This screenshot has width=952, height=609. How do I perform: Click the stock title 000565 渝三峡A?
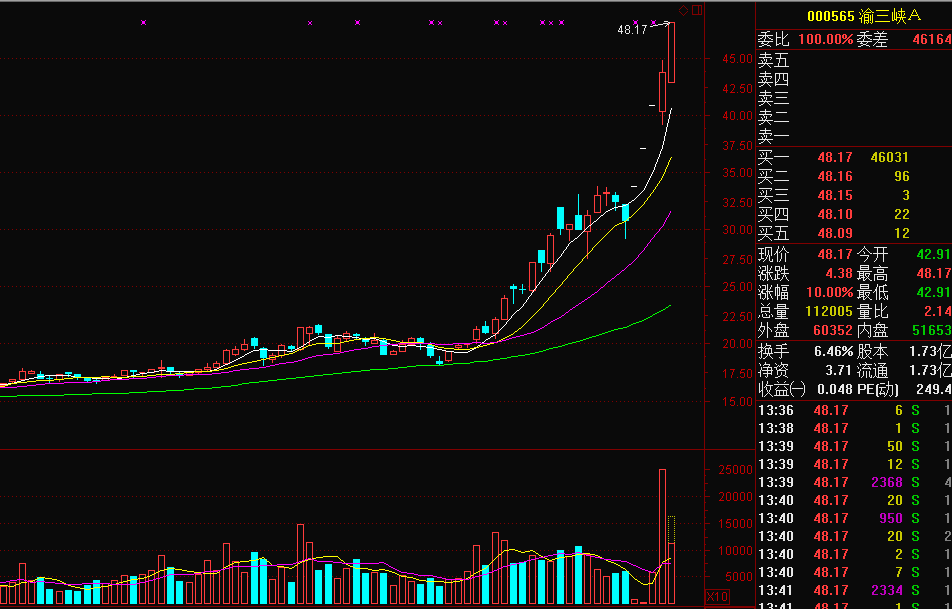(x=856, y=15)
